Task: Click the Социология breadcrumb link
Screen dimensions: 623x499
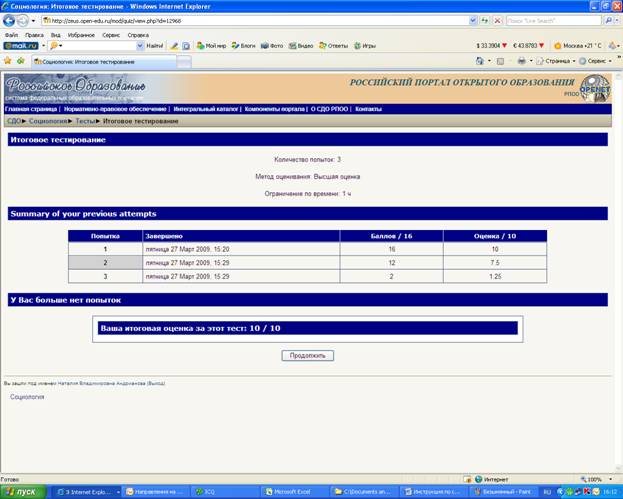Action: 48,121
